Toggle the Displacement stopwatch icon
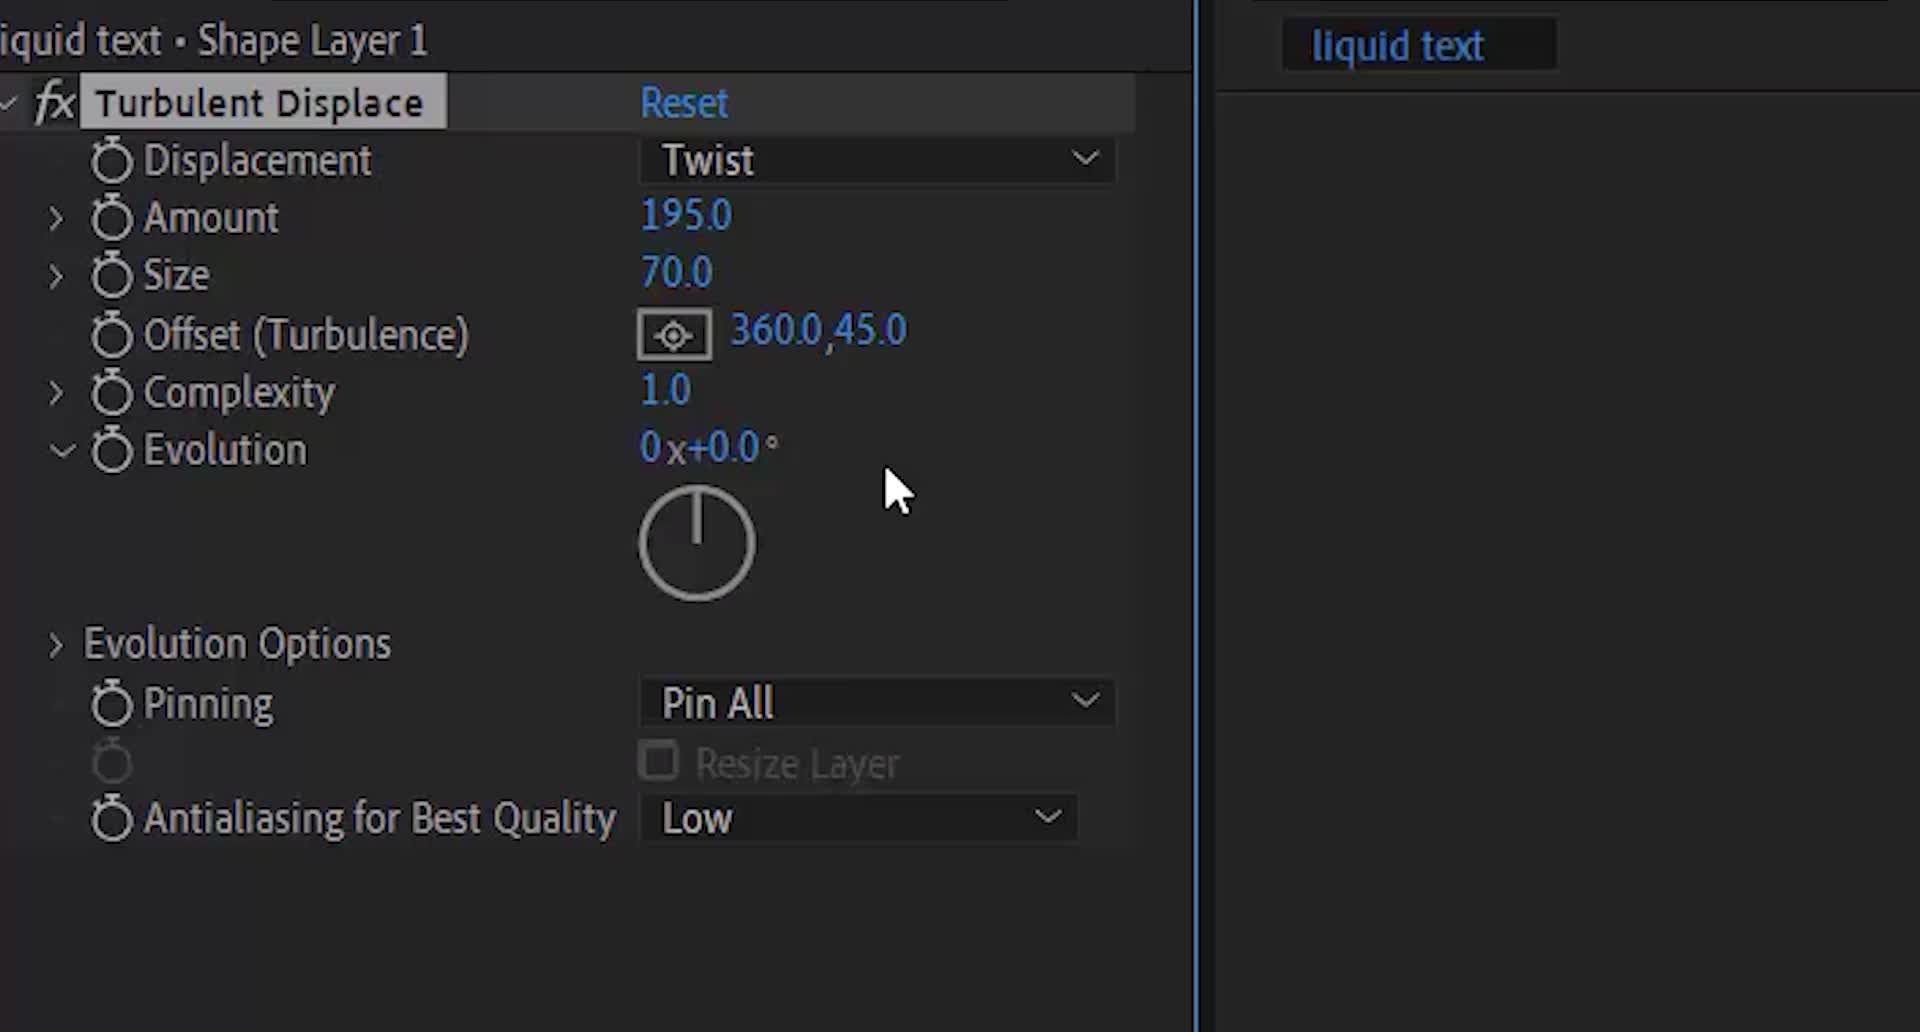Screen dimensions: 1920x1032 (x=111, y=161)
